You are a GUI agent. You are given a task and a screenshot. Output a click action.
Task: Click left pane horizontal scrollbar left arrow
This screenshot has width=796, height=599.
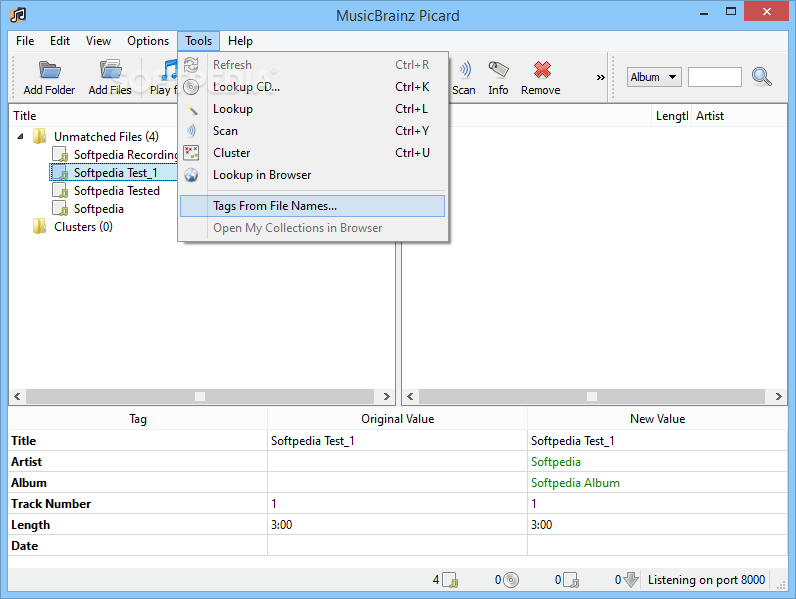coord(17,396)
